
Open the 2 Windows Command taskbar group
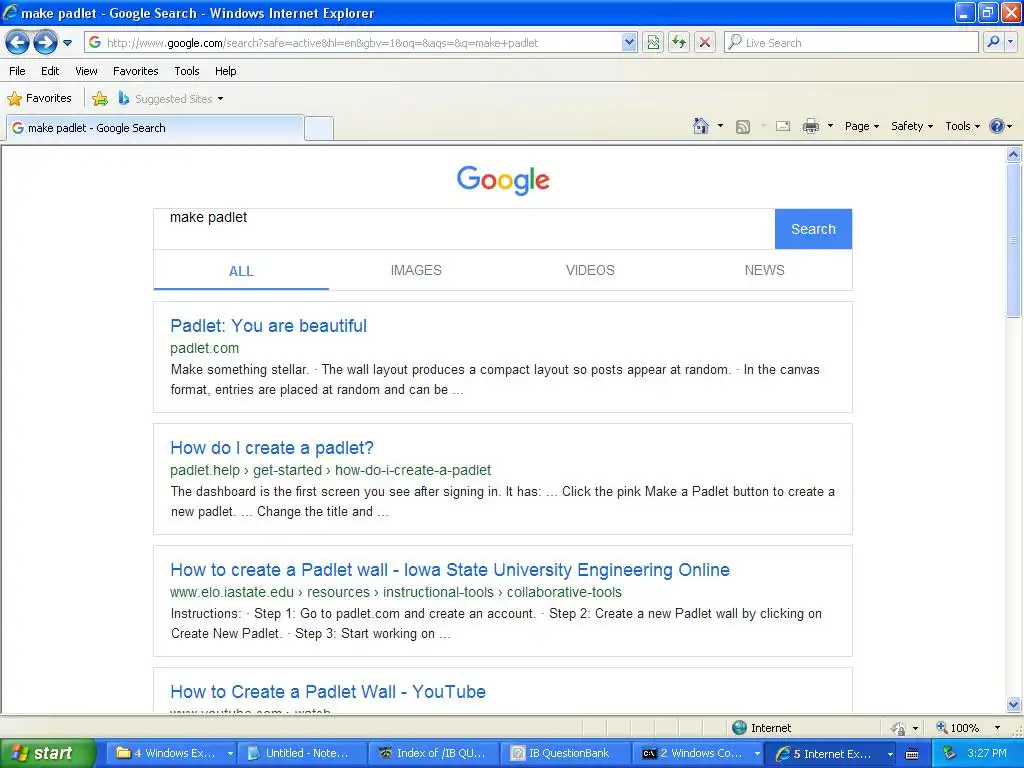point(699,753)
